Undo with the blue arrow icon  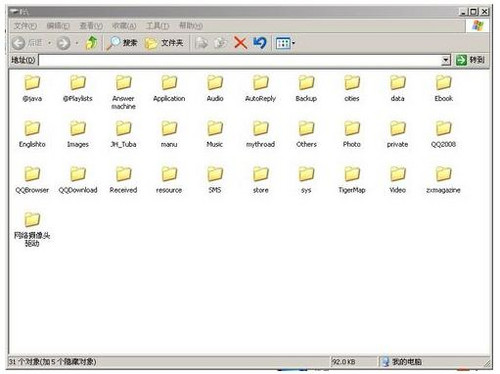(x=260, y=43)
